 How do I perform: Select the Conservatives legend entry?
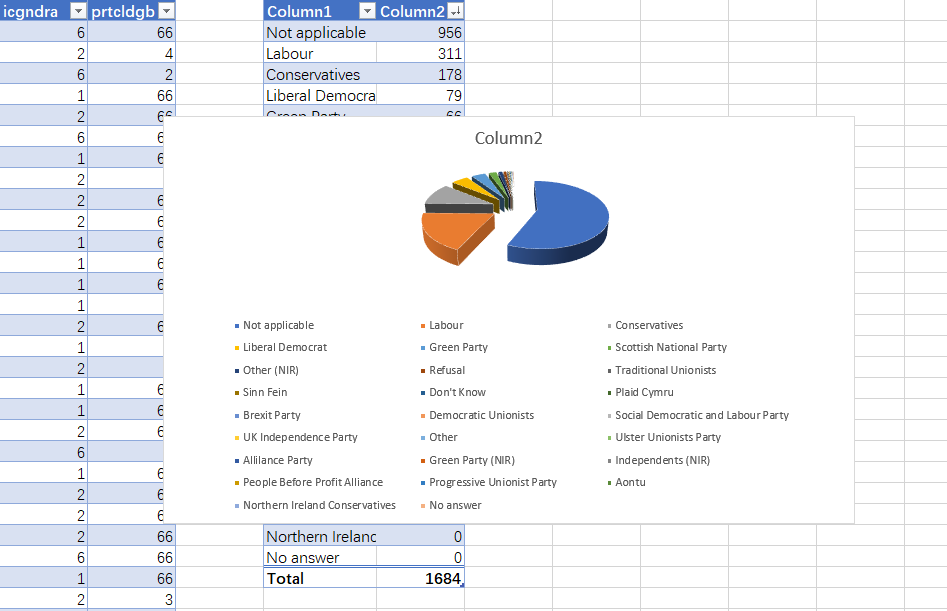click(x=649, y=325)
